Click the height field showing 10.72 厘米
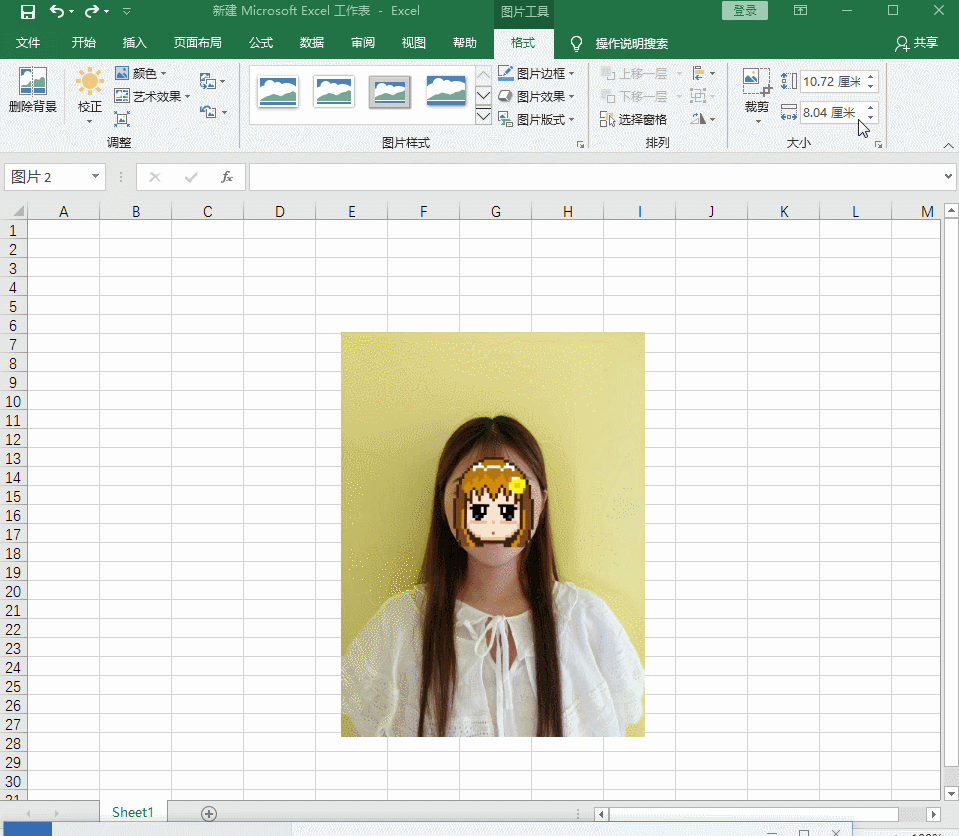Viewport: 959px width, 836px height. coord(830,81)
